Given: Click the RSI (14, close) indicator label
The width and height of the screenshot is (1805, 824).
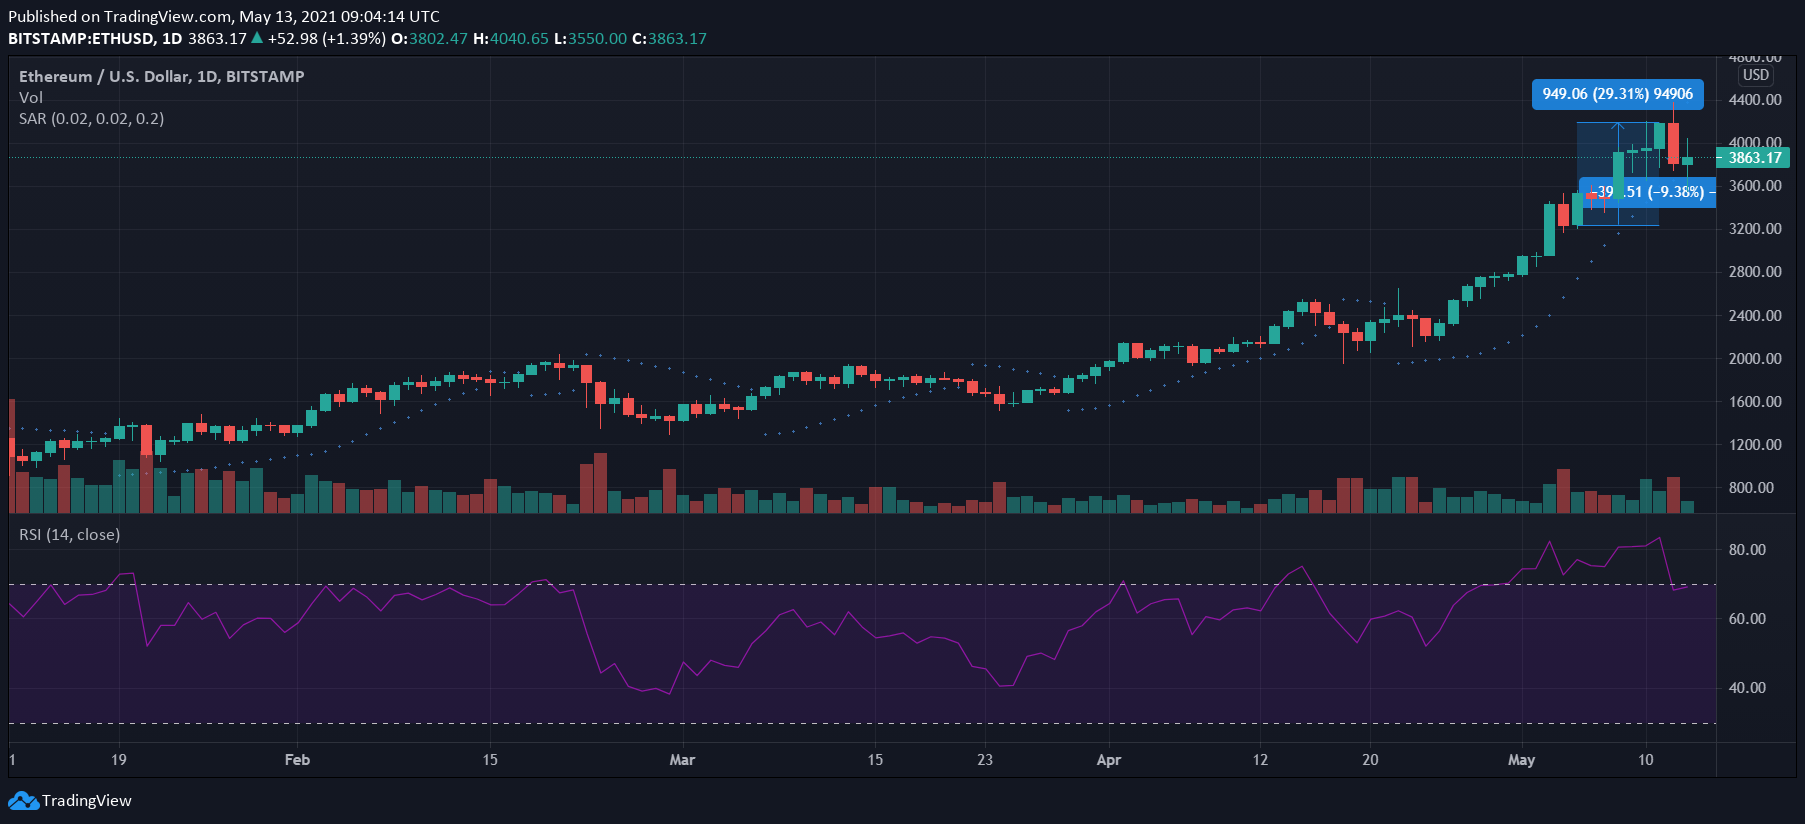Looking at the screenshot, I should (70, 535).
